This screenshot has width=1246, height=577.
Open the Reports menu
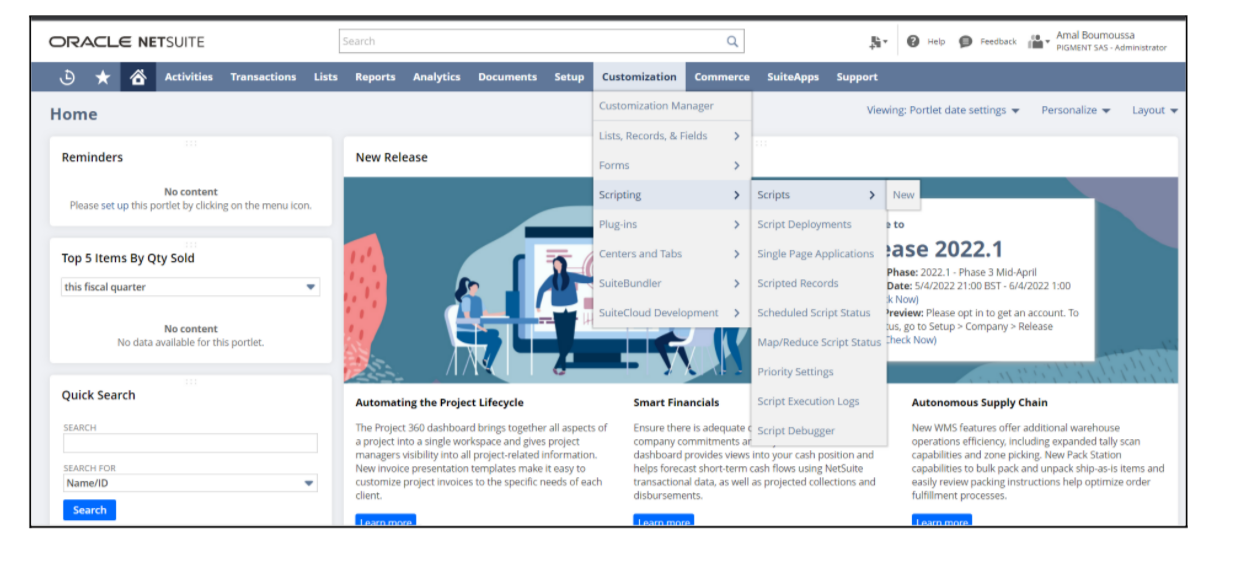click(375, 77)
